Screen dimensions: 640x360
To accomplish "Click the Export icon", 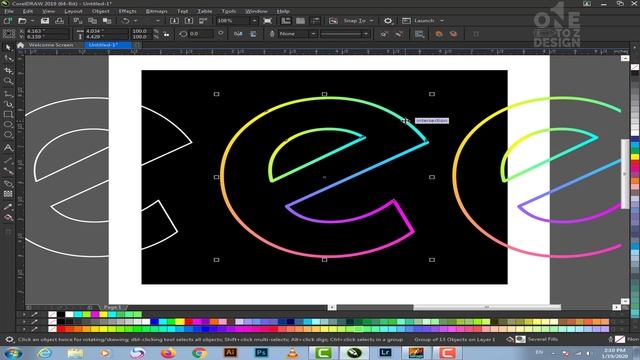I will pos(189,20).
